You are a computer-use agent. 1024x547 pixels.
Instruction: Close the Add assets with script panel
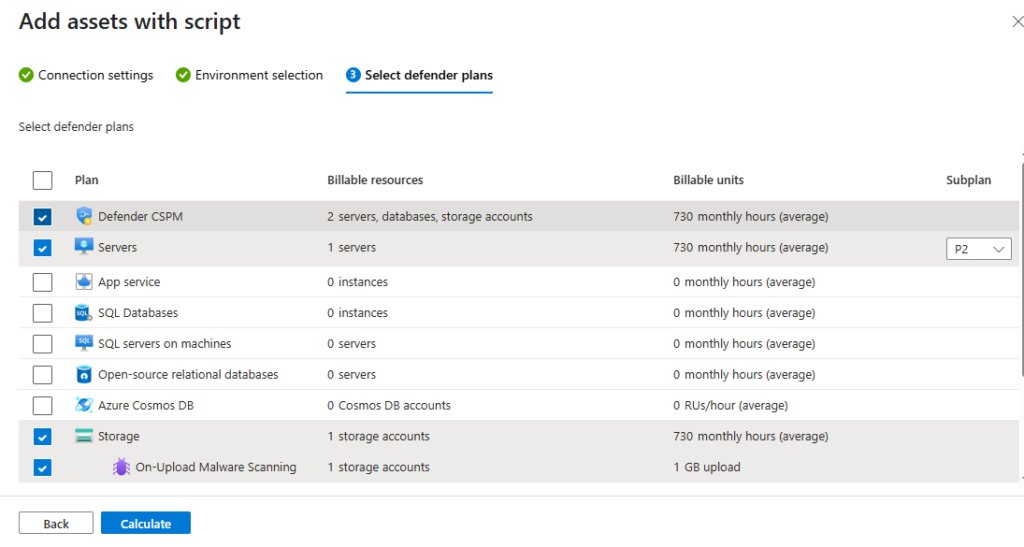click(x=1017, y=22)
